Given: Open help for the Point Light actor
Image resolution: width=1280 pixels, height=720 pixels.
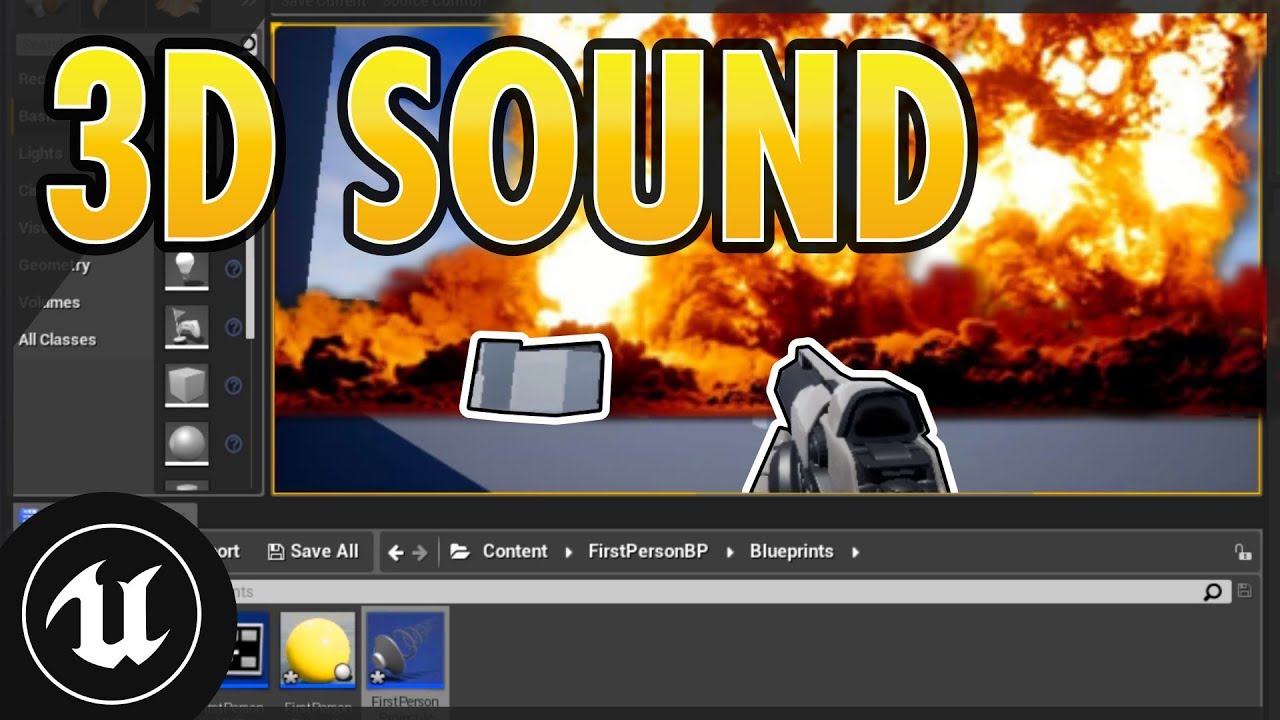Looking at the screenshot, I should point(234,269).
